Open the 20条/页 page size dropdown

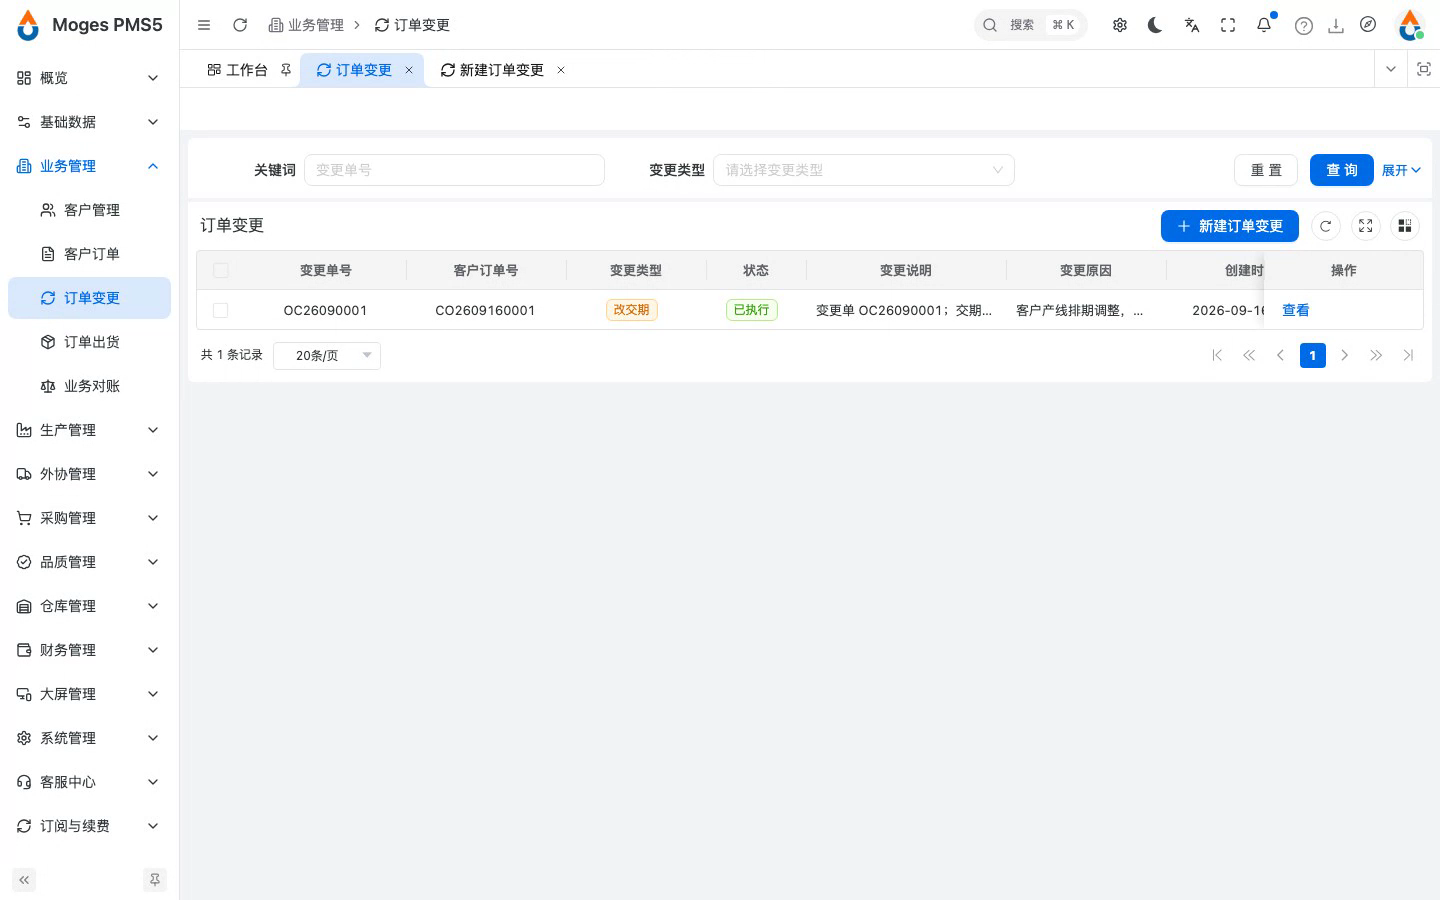(327, 355)
